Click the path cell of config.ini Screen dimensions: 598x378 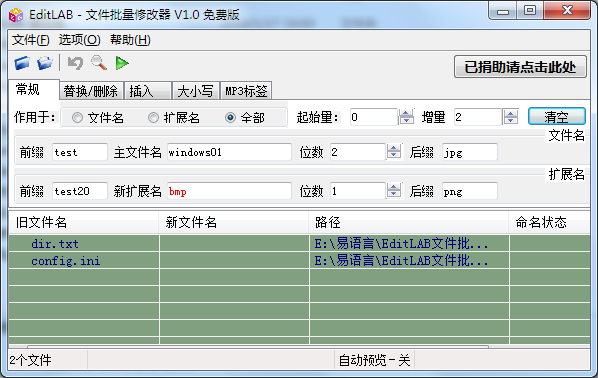(409, 261)
